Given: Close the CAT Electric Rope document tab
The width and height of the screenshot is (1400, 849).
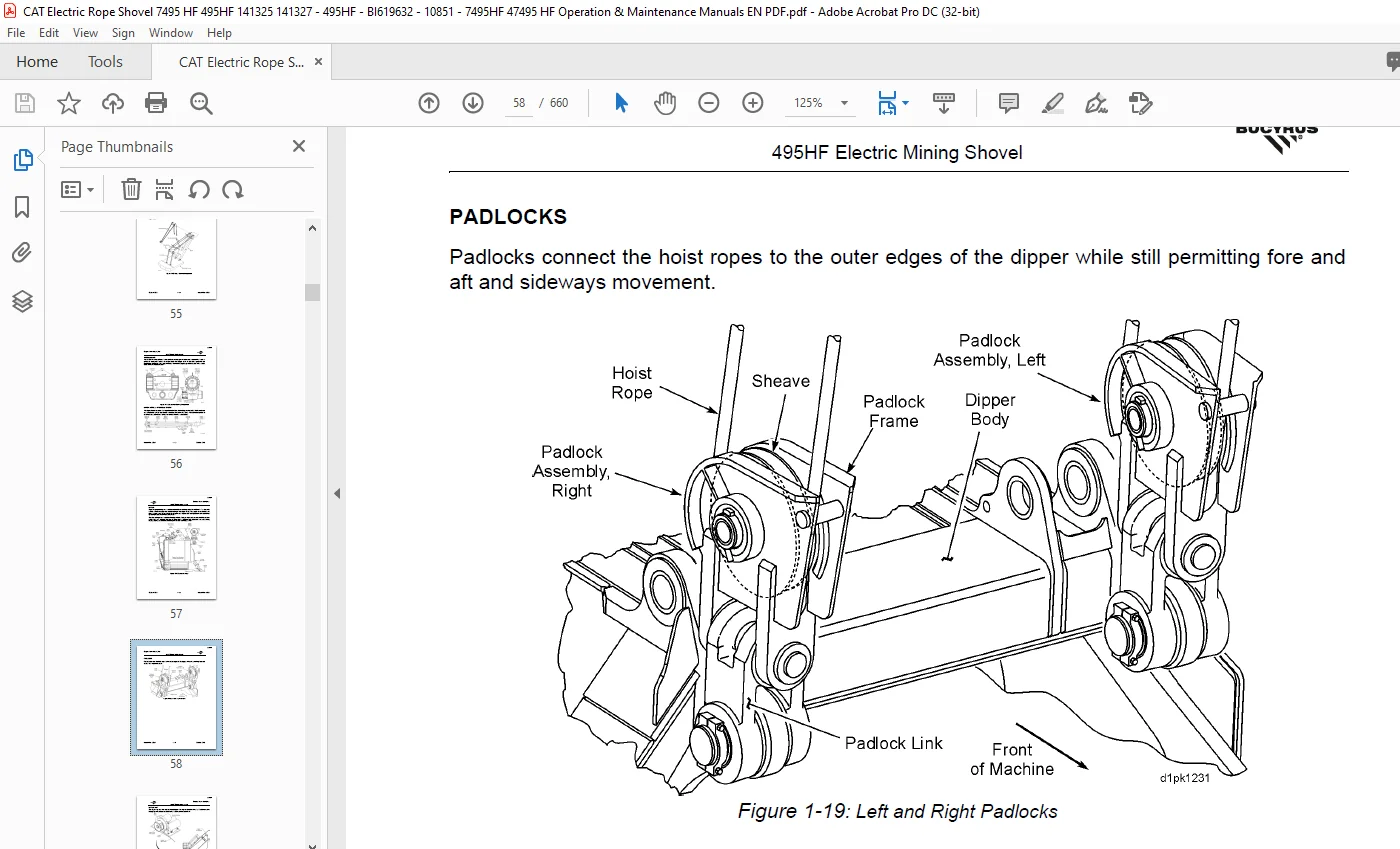Looking at the screenshot, I should tap(319, 62).
